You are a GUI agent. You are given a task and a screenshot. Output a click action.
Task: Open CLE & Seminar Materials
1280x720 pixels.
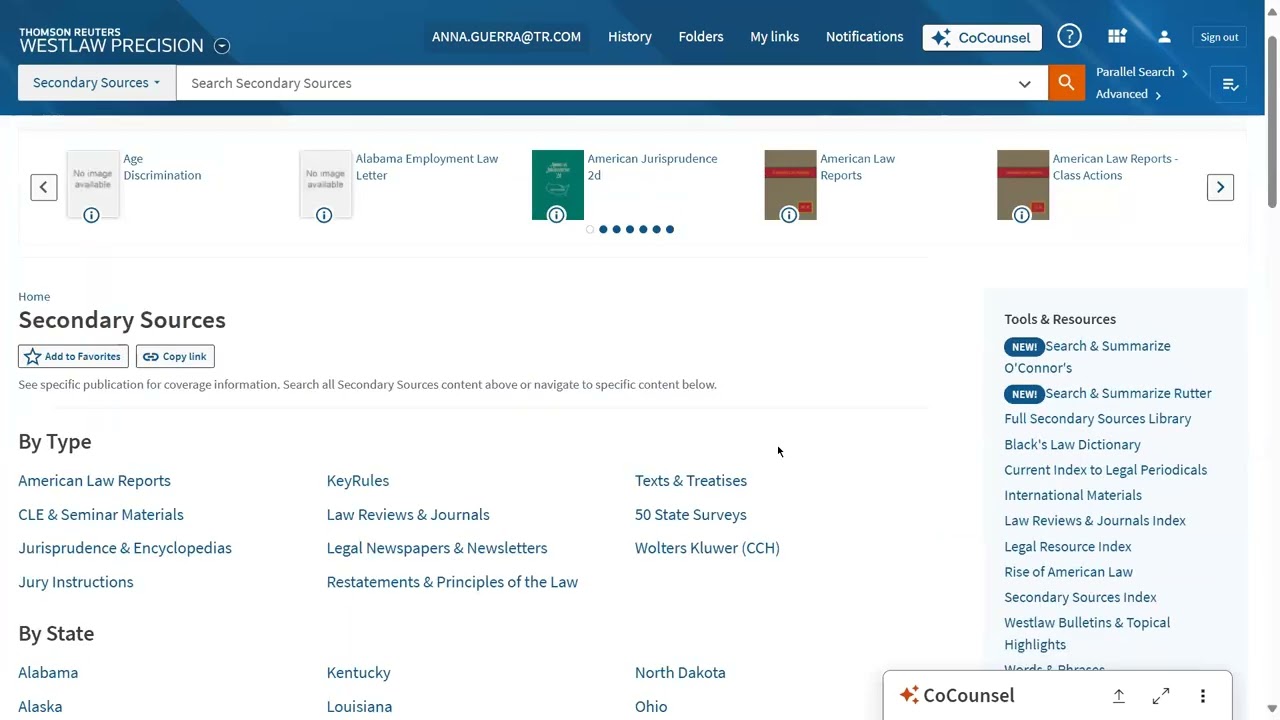coord(101,515)
